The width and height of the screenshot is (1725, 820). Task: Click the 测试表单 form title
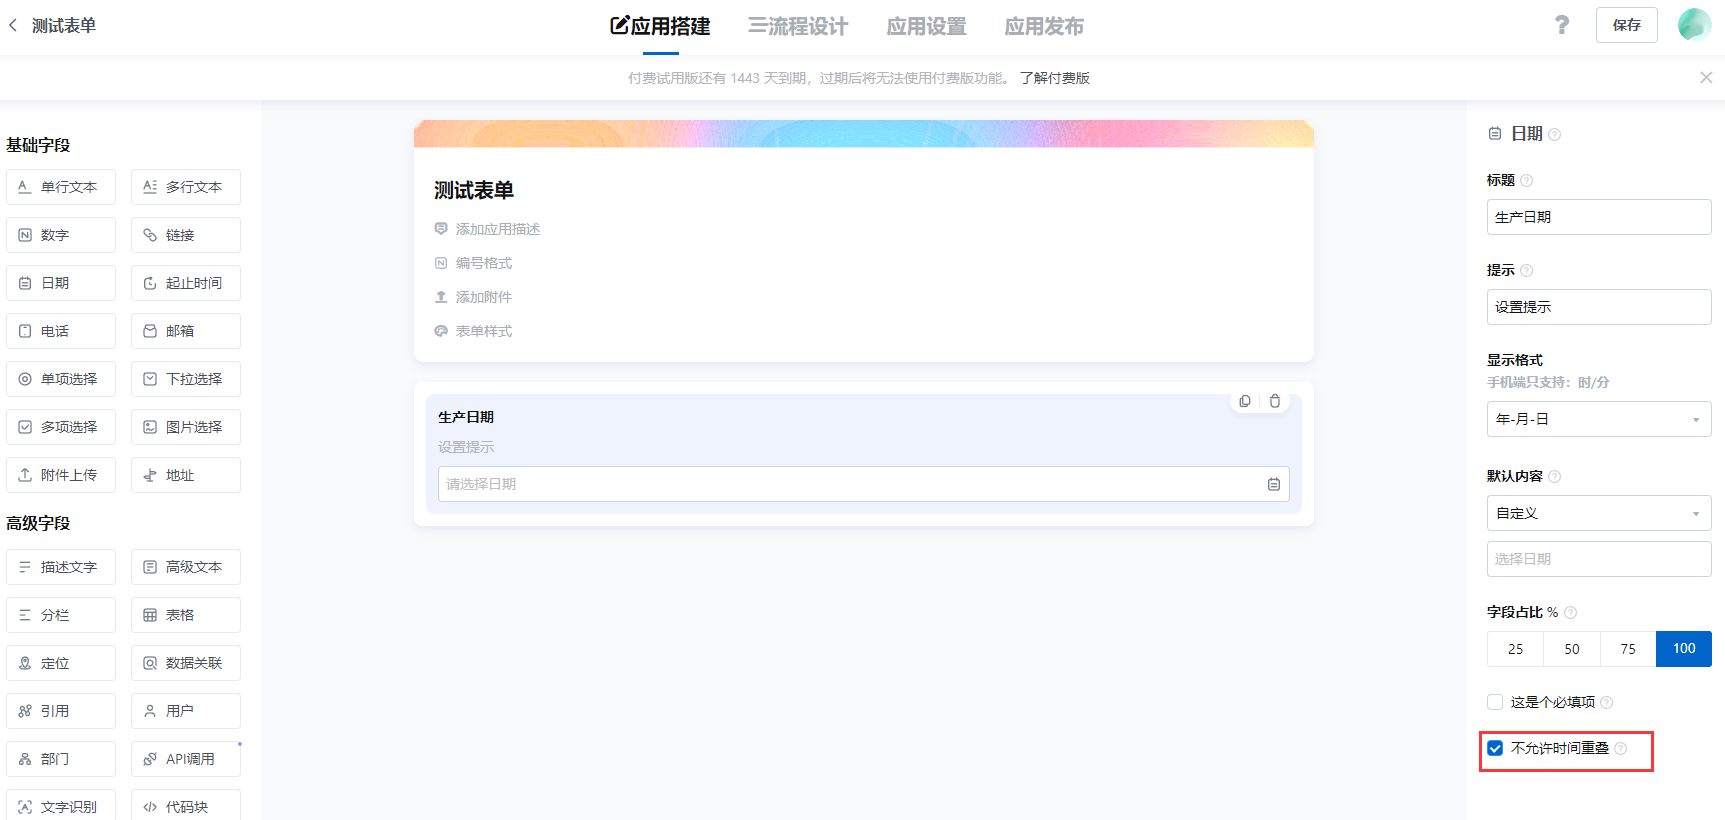pos(474,190)
